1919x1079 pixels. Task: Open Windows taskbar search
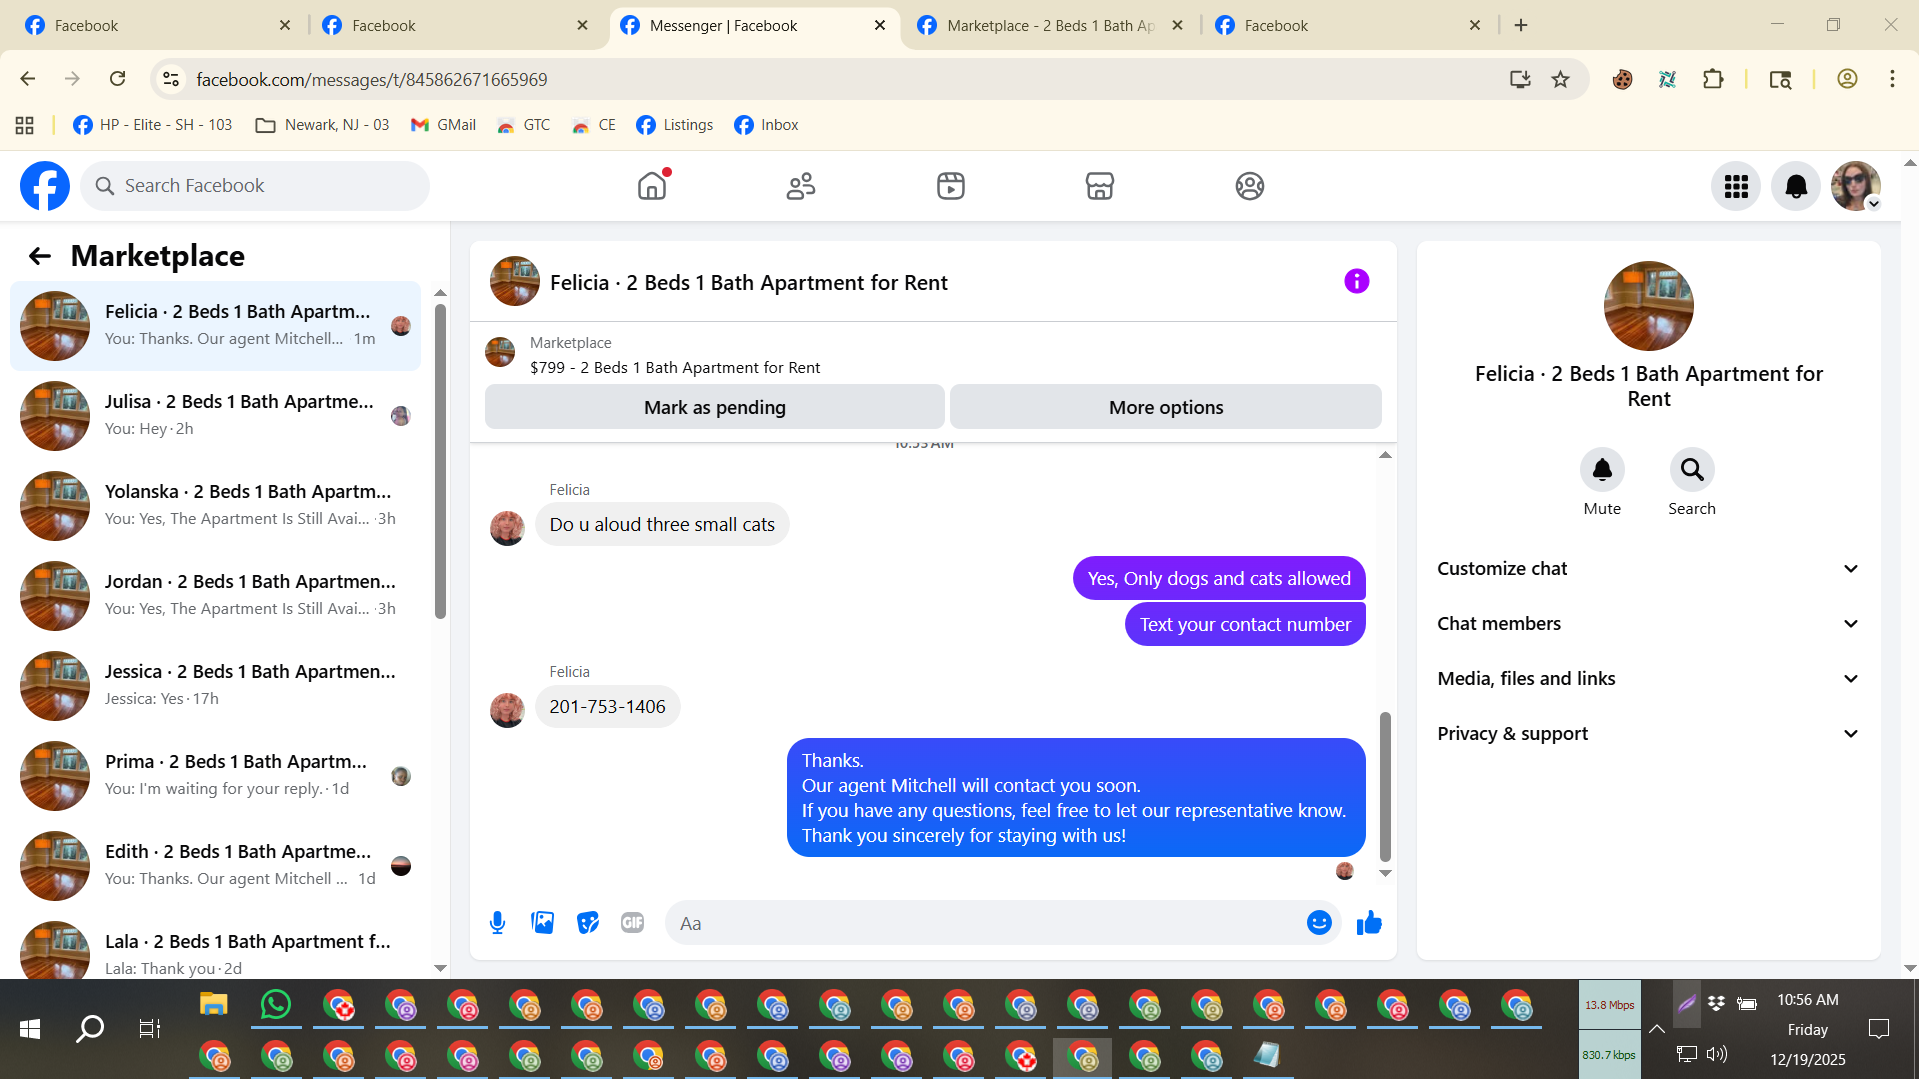click(90, 1029)
